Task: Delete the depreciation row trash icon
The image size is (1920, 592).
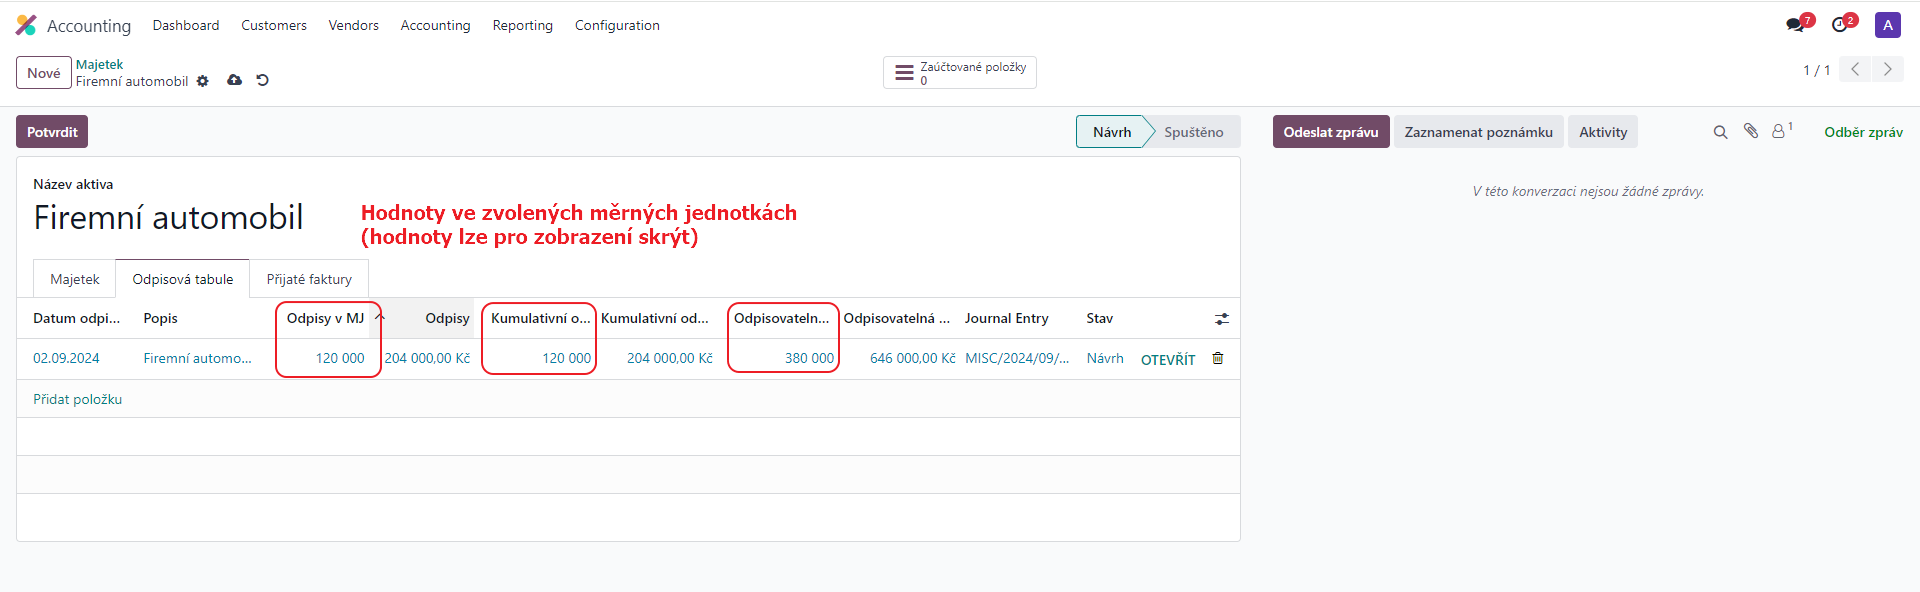Action: 1218,358
